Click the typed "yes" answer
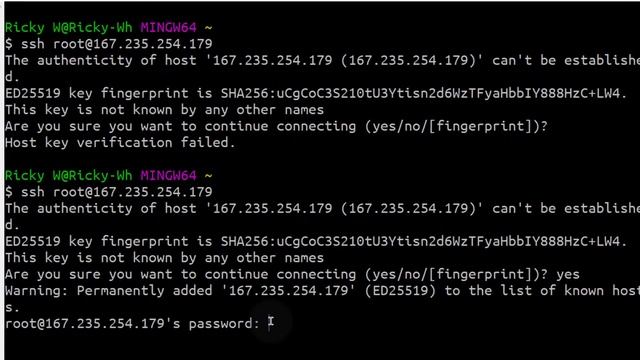The height and width of the screenshot is (360, 640). click(567, 275)
